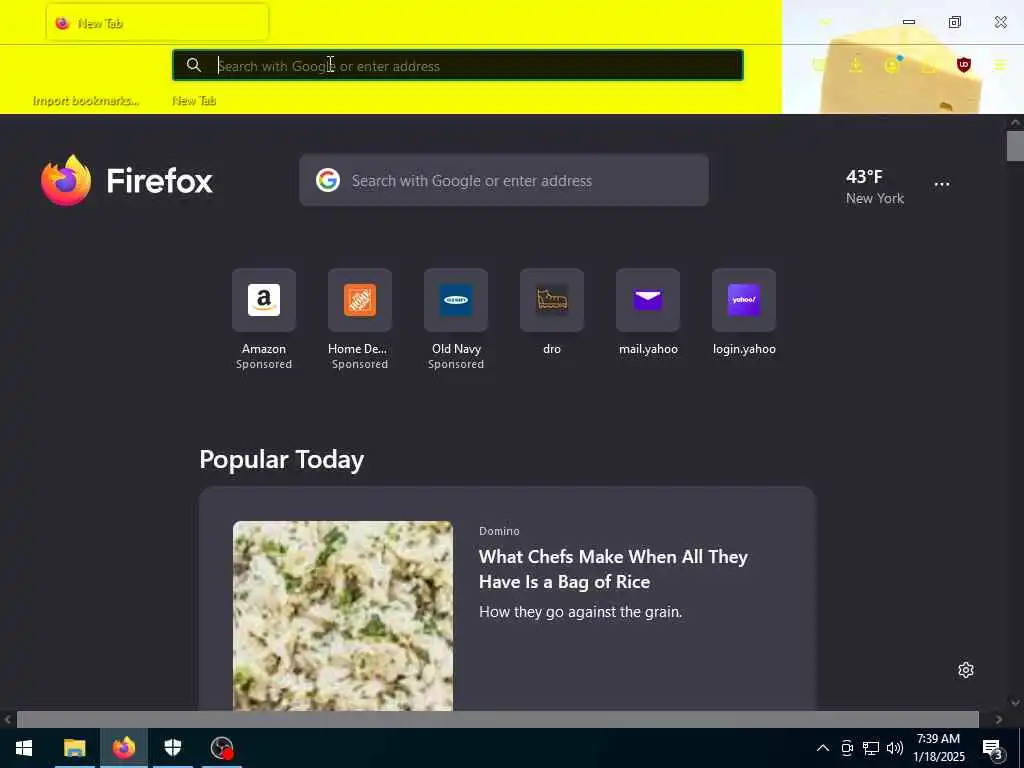The width and height of the screenshot is (1024, 768).
Task: Open New Tab bookmark in bookmarks toolbar
Action: (x=194, y=101)
